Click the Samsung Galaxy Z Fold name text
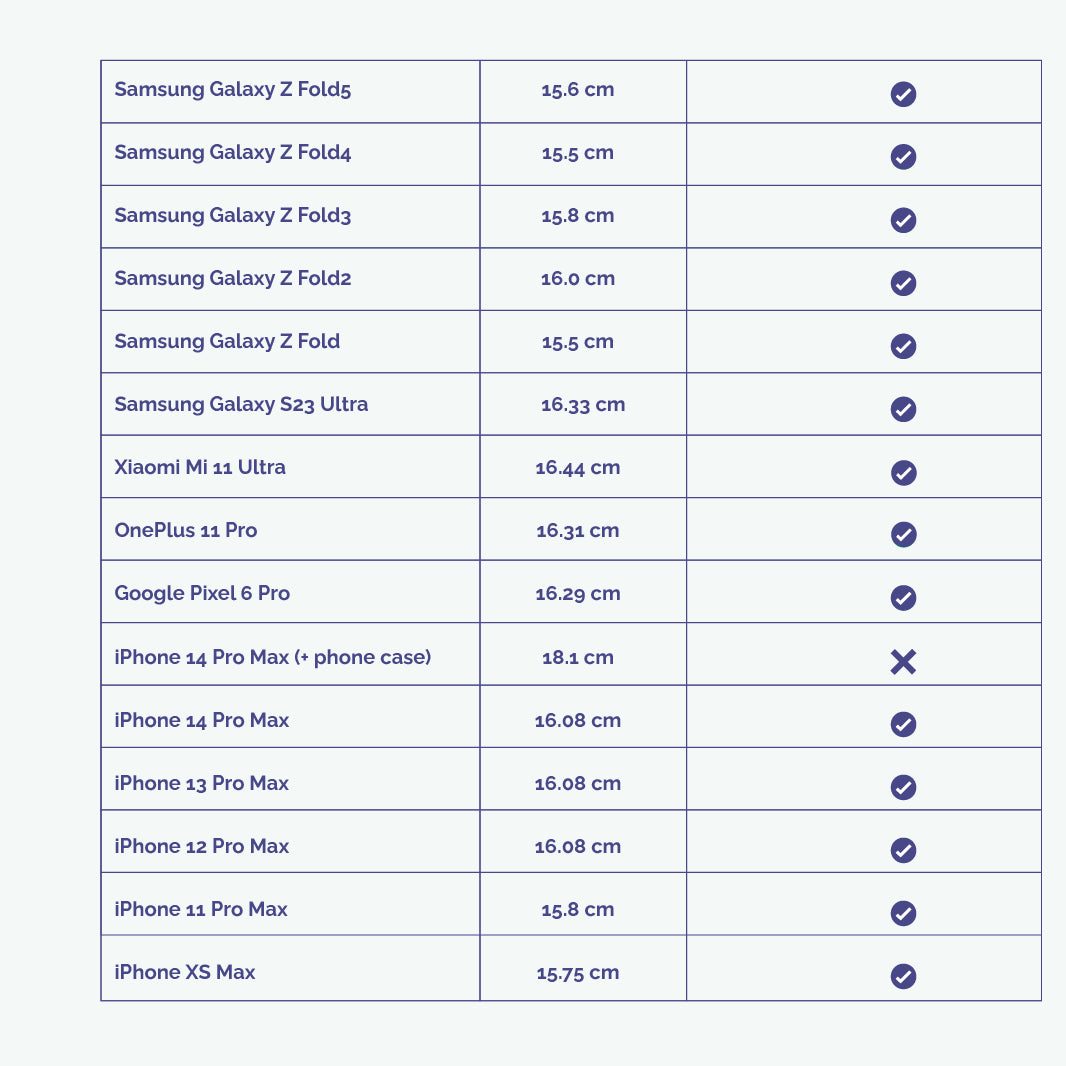The height and width of the screenshot is (1066, 1066). coord(227,341)
